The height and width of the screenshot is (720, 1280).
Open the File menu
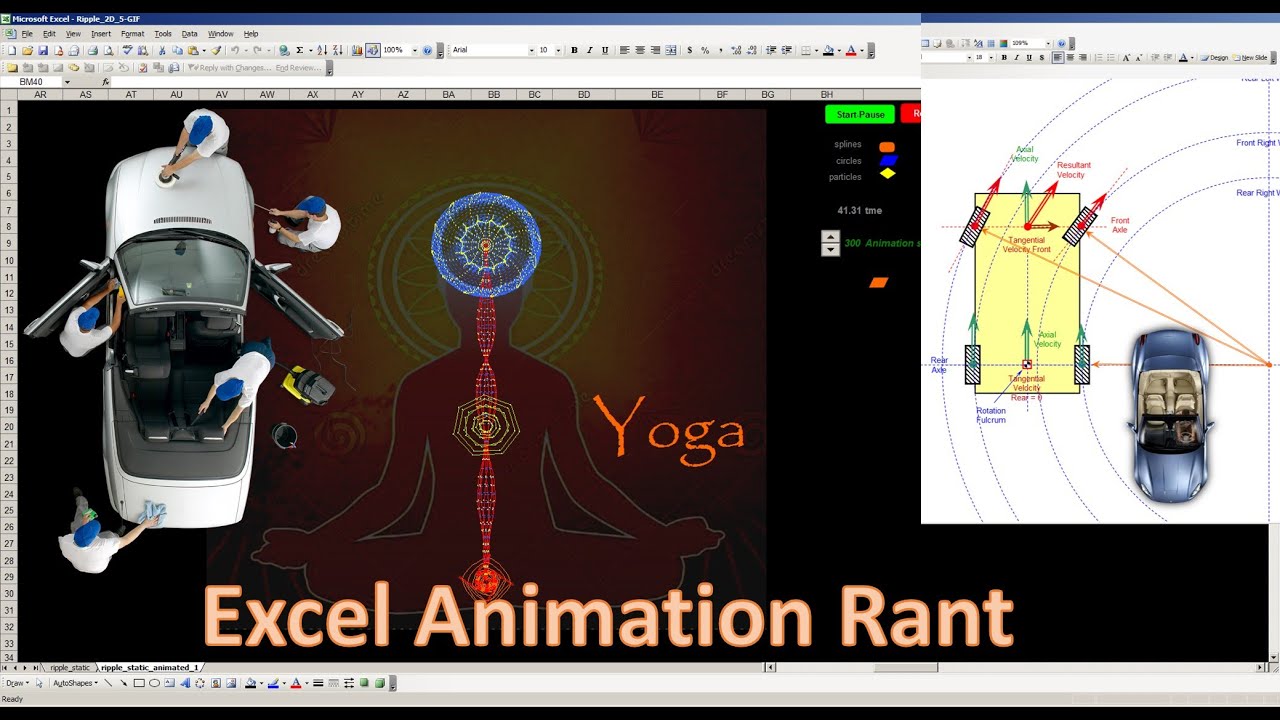pyautogui.click(x=27, y=34)
